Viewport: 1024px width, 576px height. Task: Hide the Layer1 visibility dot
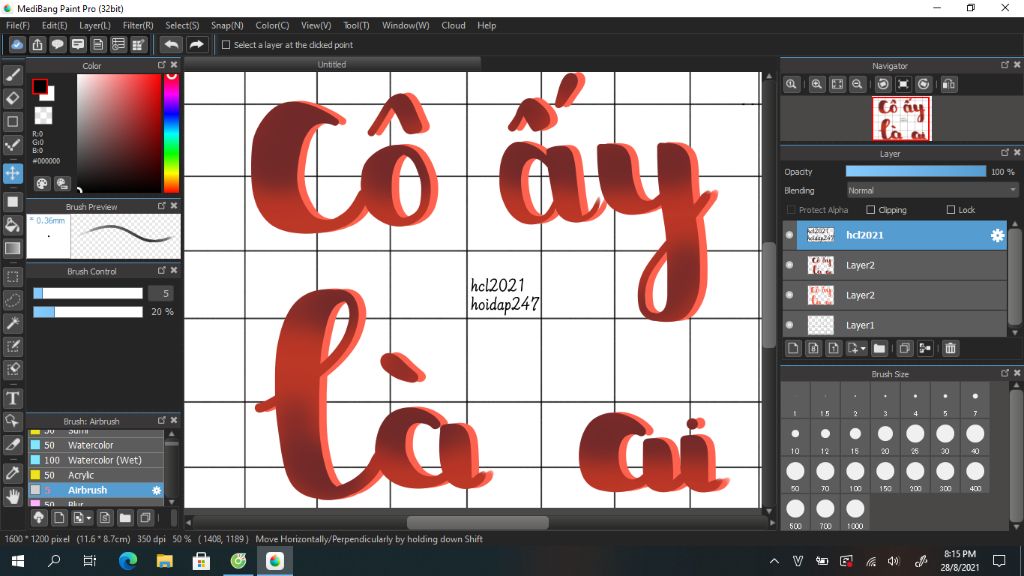tap(790, 325)
